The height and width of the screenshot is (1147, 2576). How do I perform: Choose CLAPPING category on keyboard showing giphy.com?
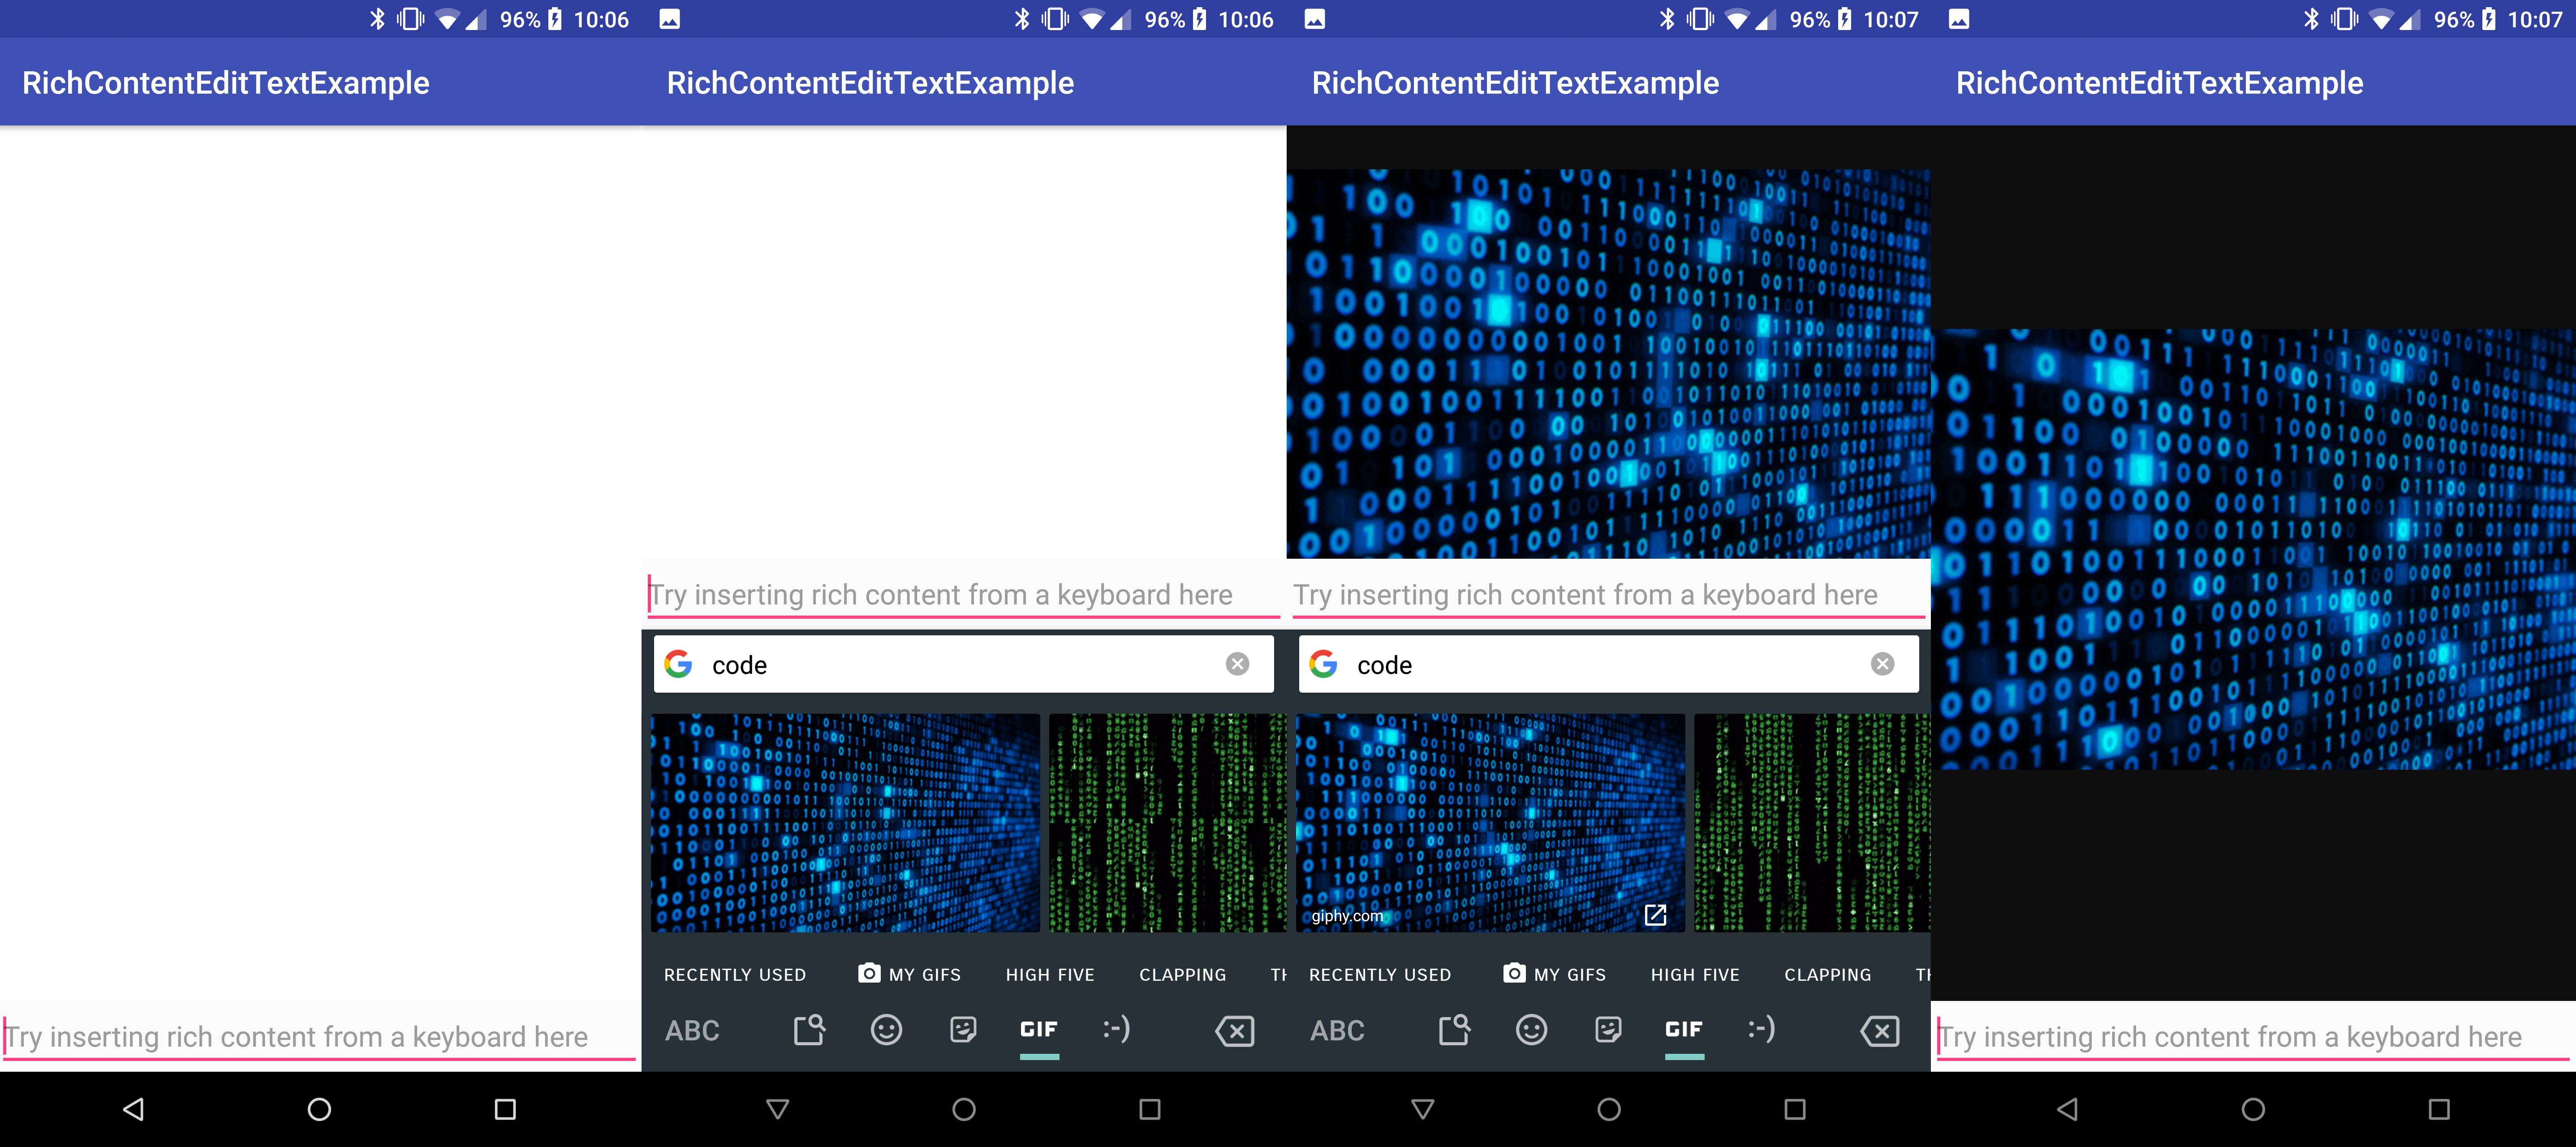1827,975
